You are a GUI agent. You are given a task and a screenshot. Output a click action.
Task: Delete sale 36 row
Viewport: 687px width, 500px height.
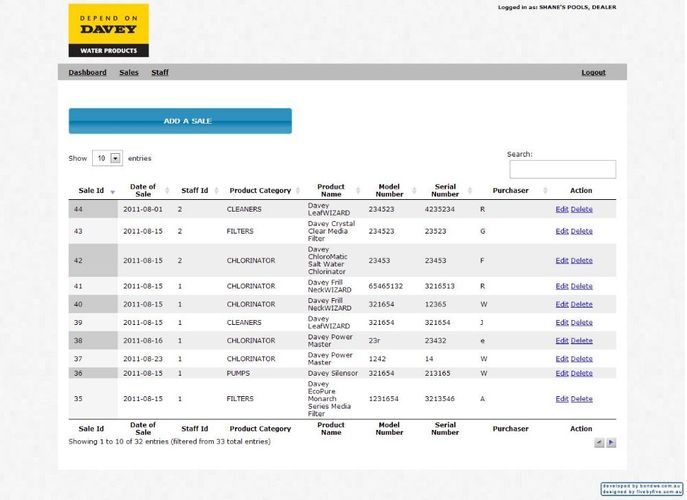click(581, 373)
